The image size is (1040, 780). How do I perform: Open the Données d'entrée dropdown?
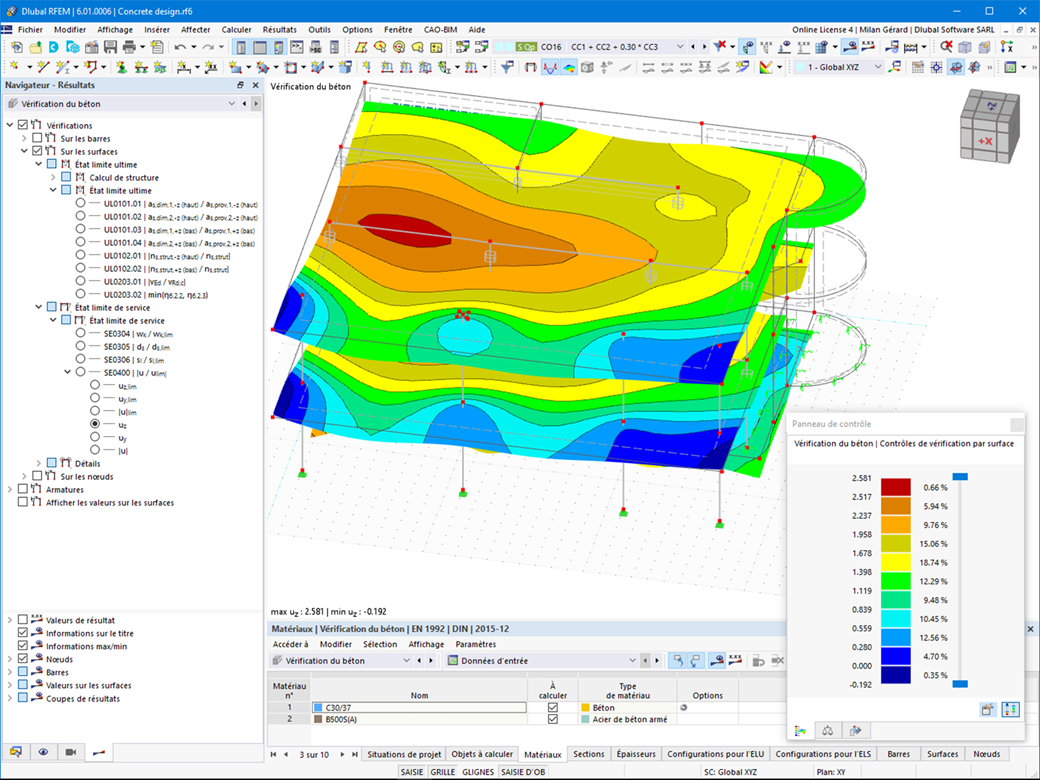pyautogui.click(x=631, y=661)
